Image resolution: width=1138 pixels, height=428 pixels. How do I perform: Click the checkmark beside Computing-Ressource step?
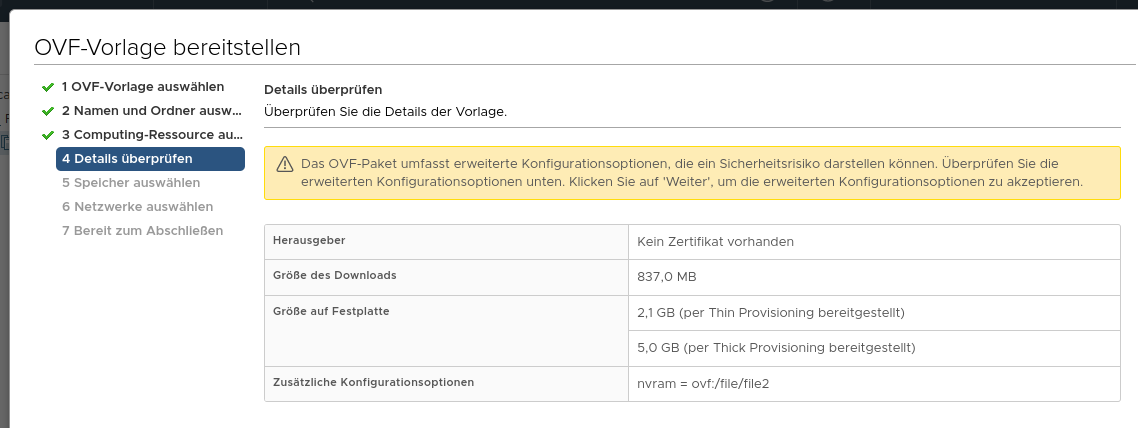tap(47, 135)
